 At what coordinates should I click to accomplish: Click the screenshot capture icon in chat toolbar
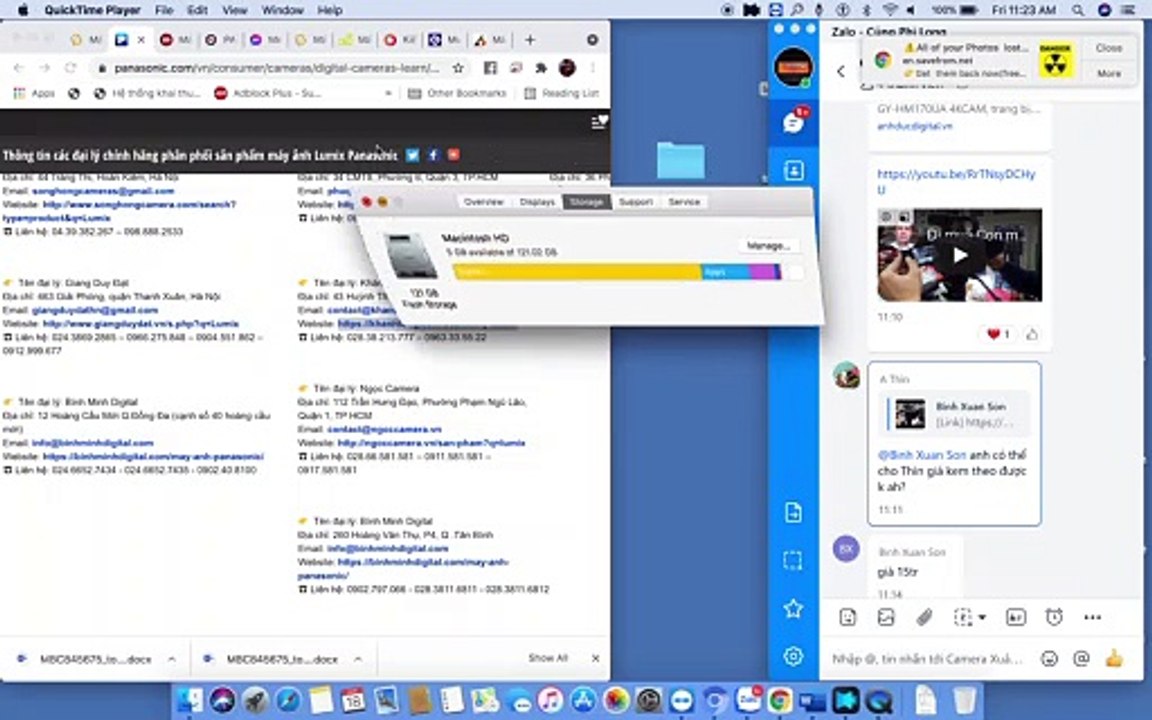pos(963,617)
